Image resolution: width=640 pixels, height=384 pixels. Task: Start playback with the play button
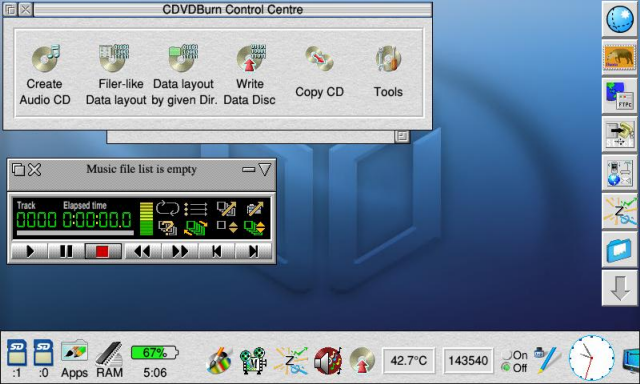point(29,251)
